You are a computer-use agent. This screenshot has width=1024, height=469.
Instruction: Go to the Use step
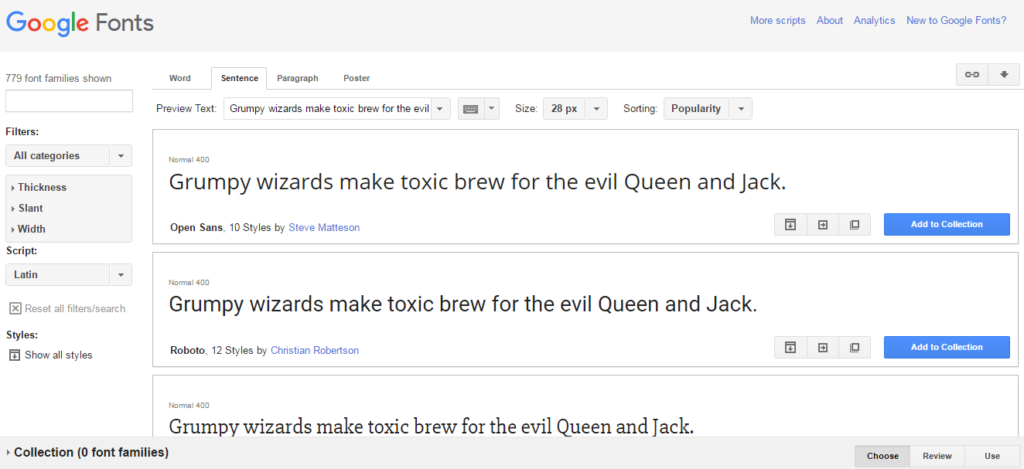click(x=992, y=456)
